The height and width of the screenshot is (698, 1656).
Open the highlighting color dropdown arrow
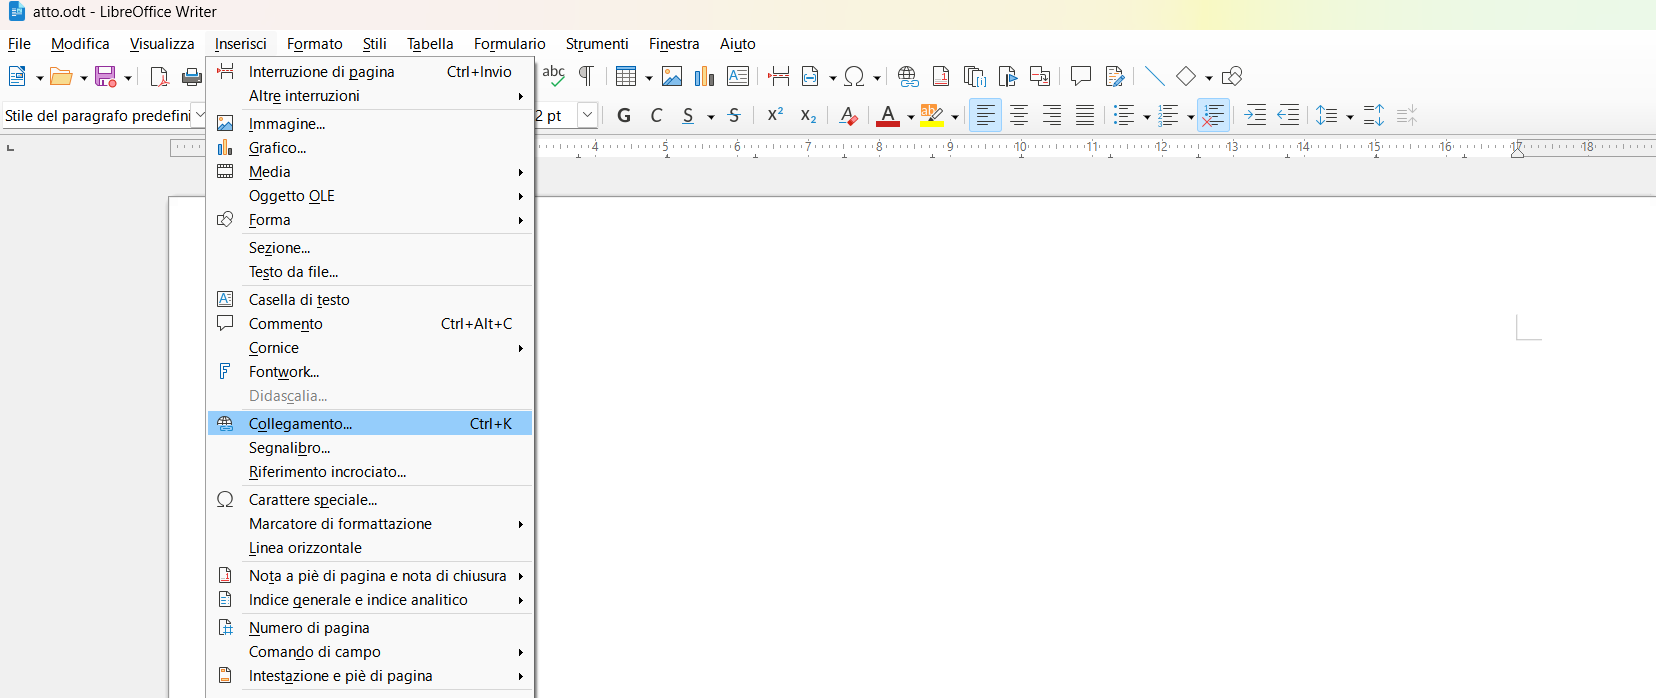pyautogui.click(x=955, y=116)
